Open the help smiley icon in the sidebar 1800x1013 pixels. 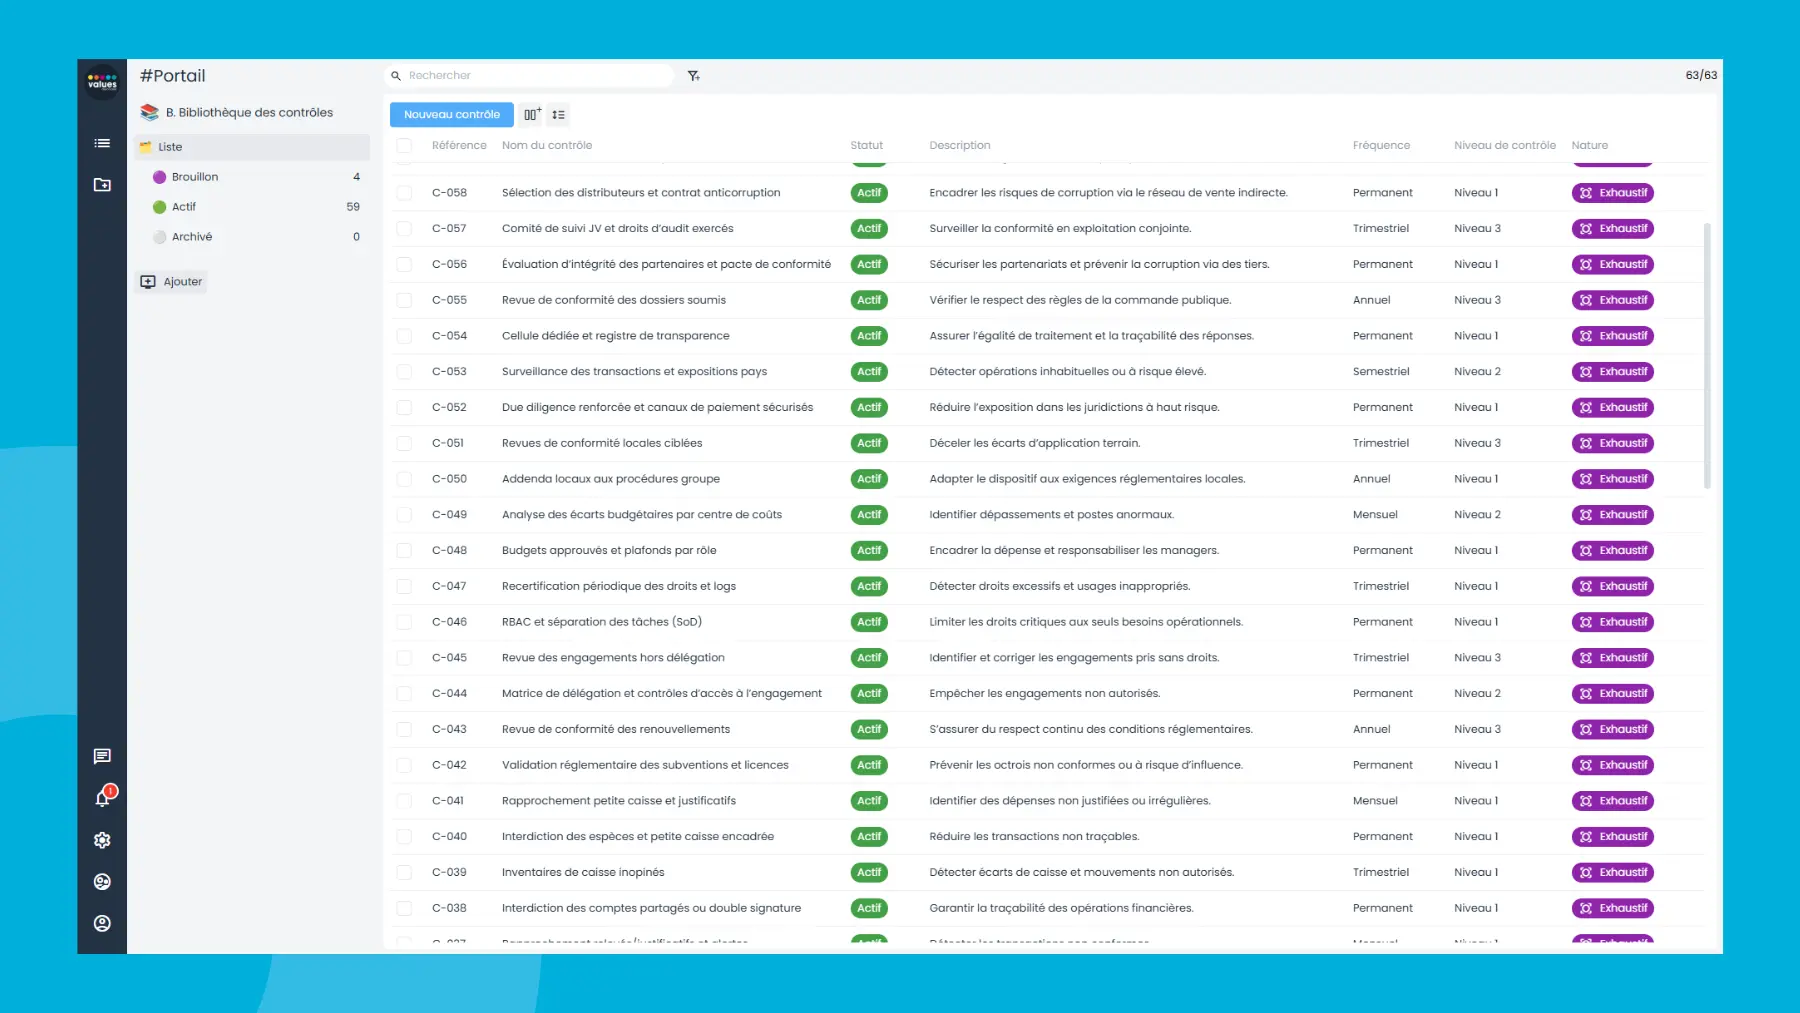[x=101, y=881]
